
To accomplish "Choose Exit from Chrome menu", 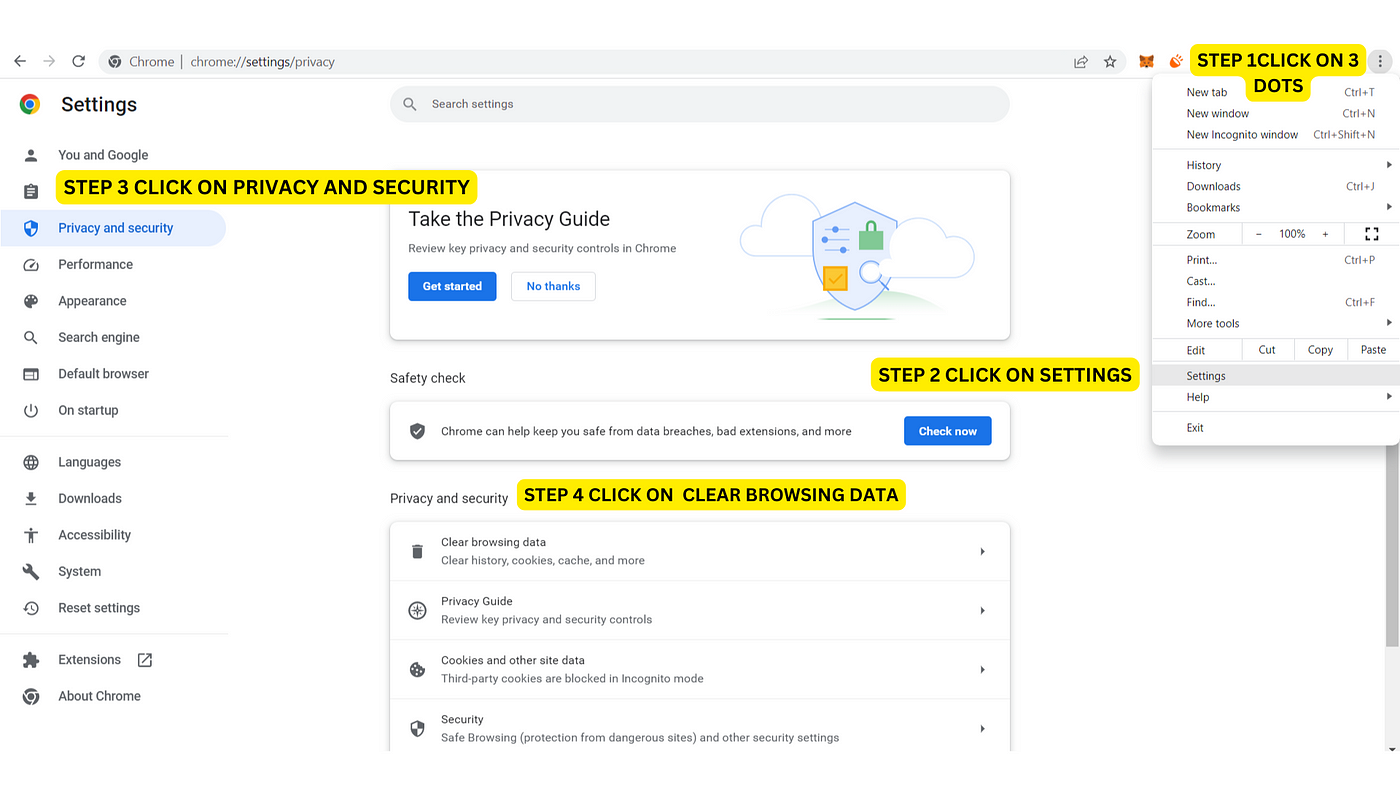I will [x=1275, y=427].
